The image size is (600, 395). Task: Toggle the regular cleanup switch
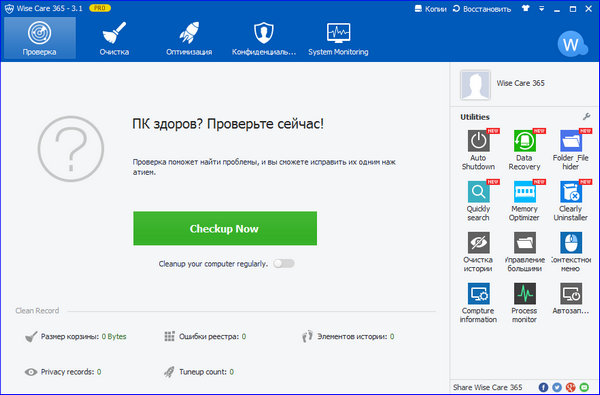284,263
